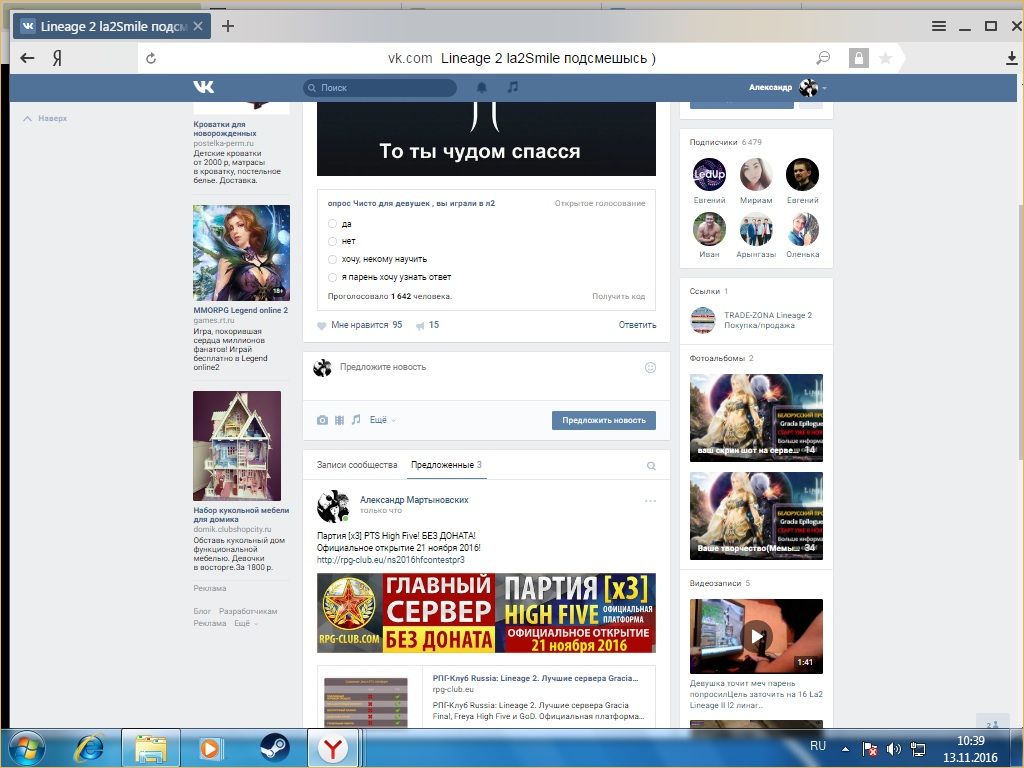The height and width of the screenshot is (768, 1024).
Task: Open "MMORPG Legend online 2" ad title
Action: (240, 310)
